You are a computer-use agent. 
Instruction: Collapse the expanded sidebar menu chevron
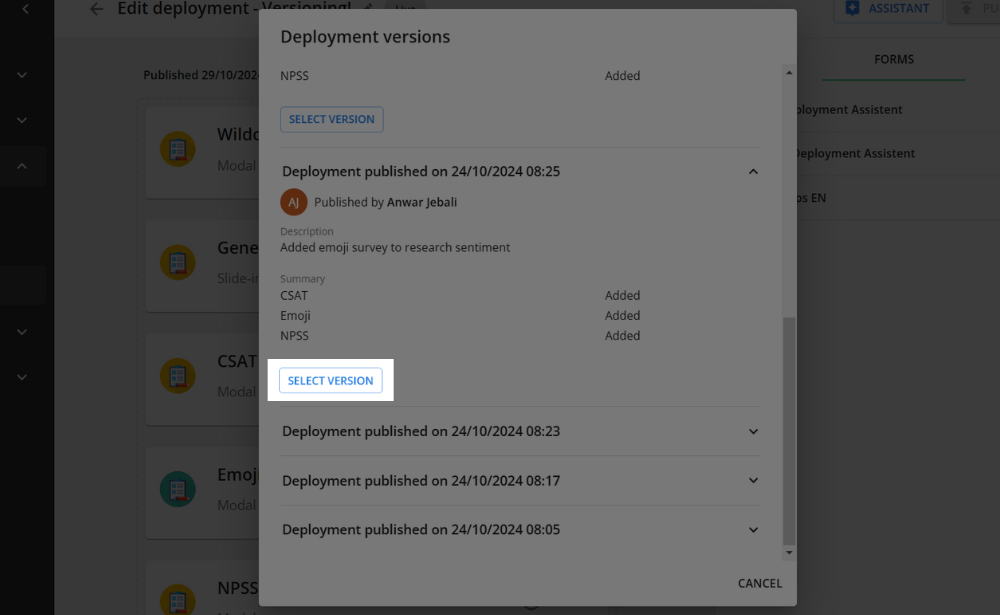tap(22, 166)
